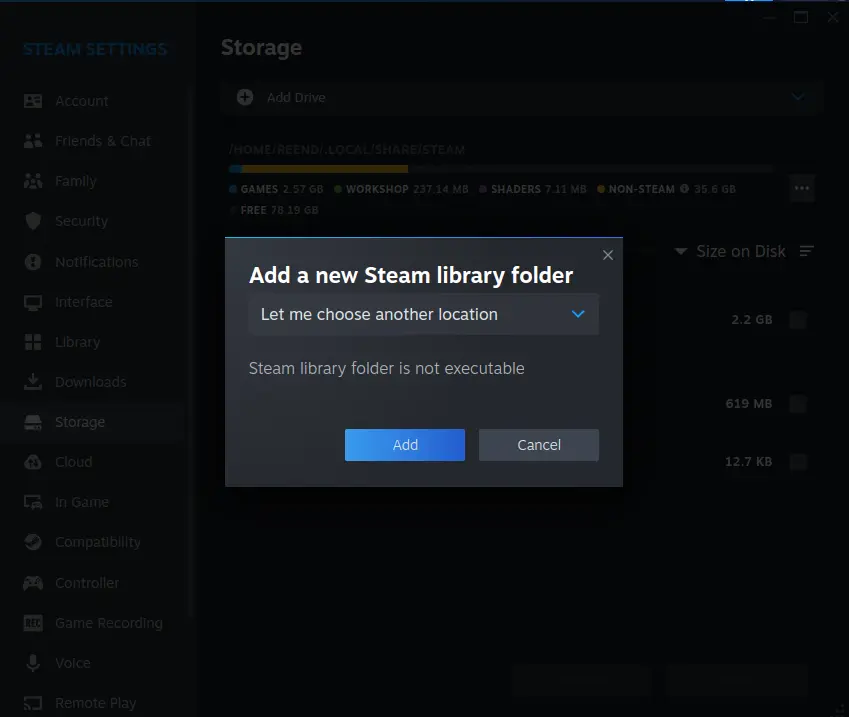The height and width of the screenshot is (717, 849).
Task: Go to the Account settings page
Action: [82, 101]
